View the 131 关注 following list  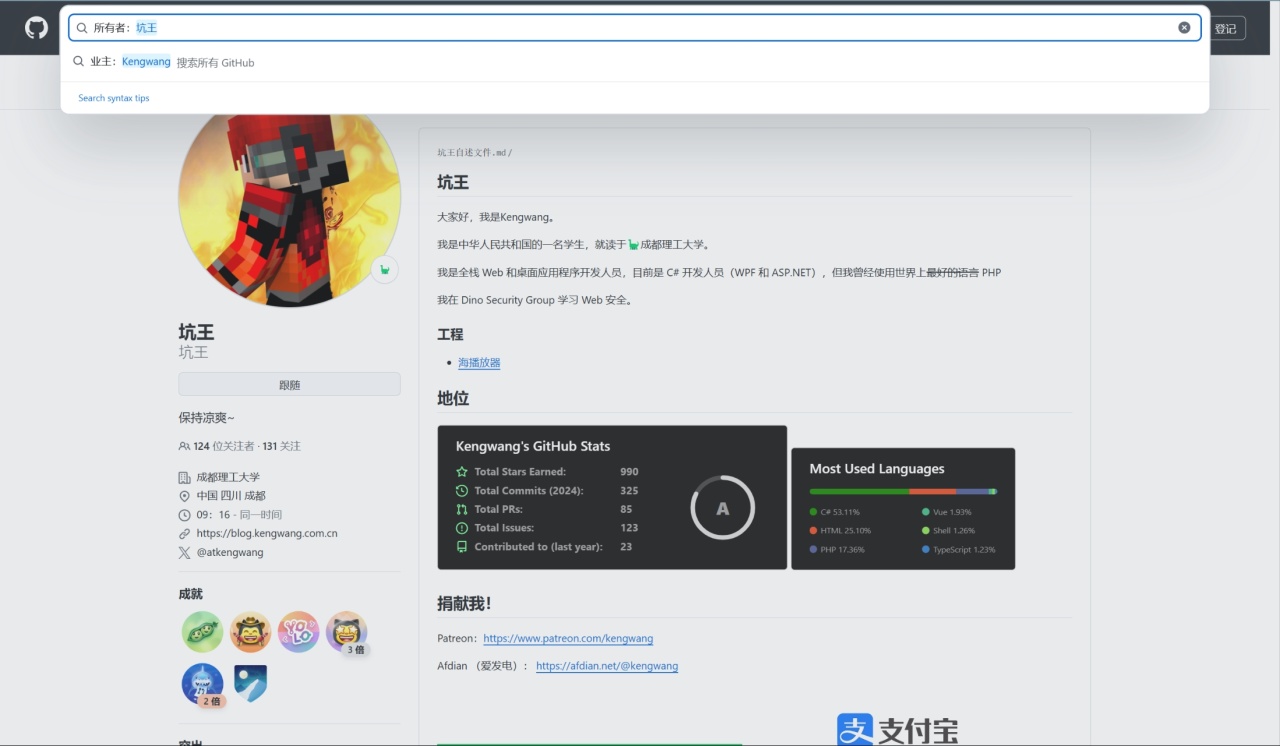point(281,446)
